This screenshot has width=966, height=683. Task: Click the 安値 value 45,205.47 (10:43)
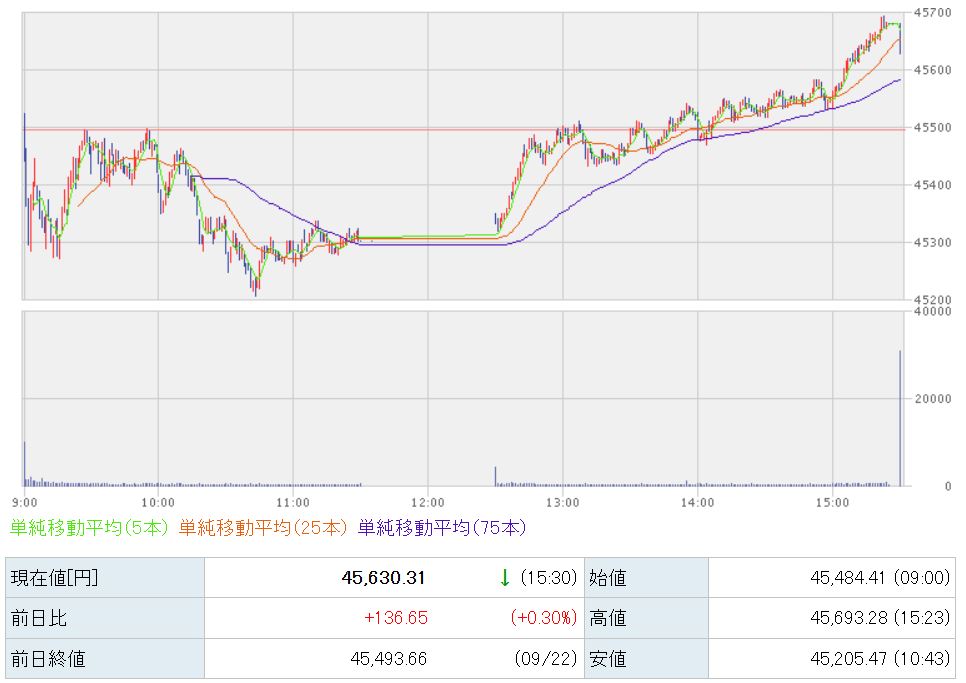(880, 658)
